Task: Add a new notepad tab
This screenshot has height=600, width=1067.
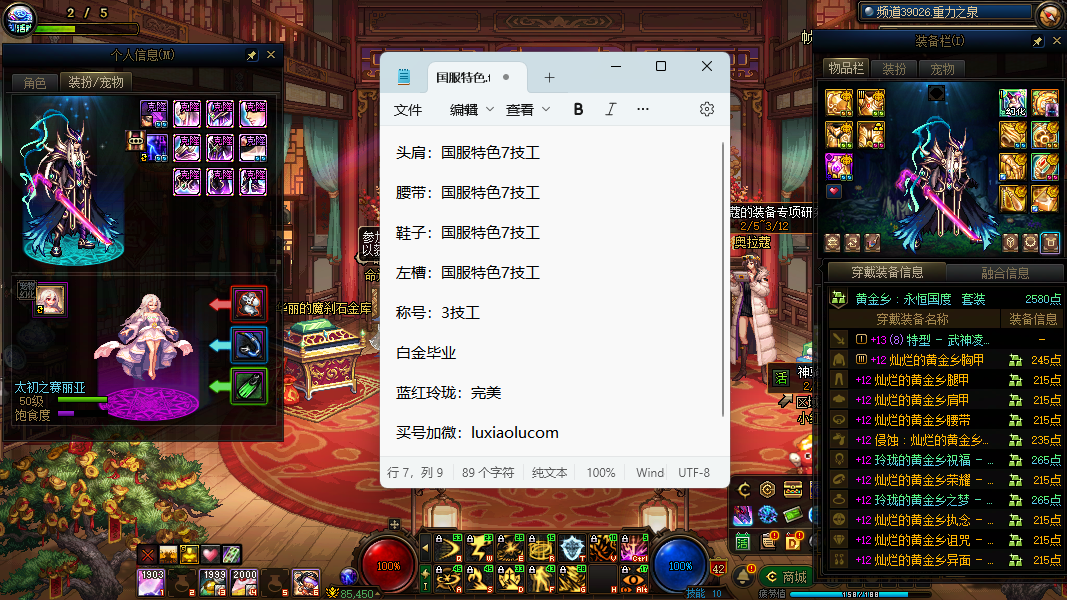Action: 549,77
